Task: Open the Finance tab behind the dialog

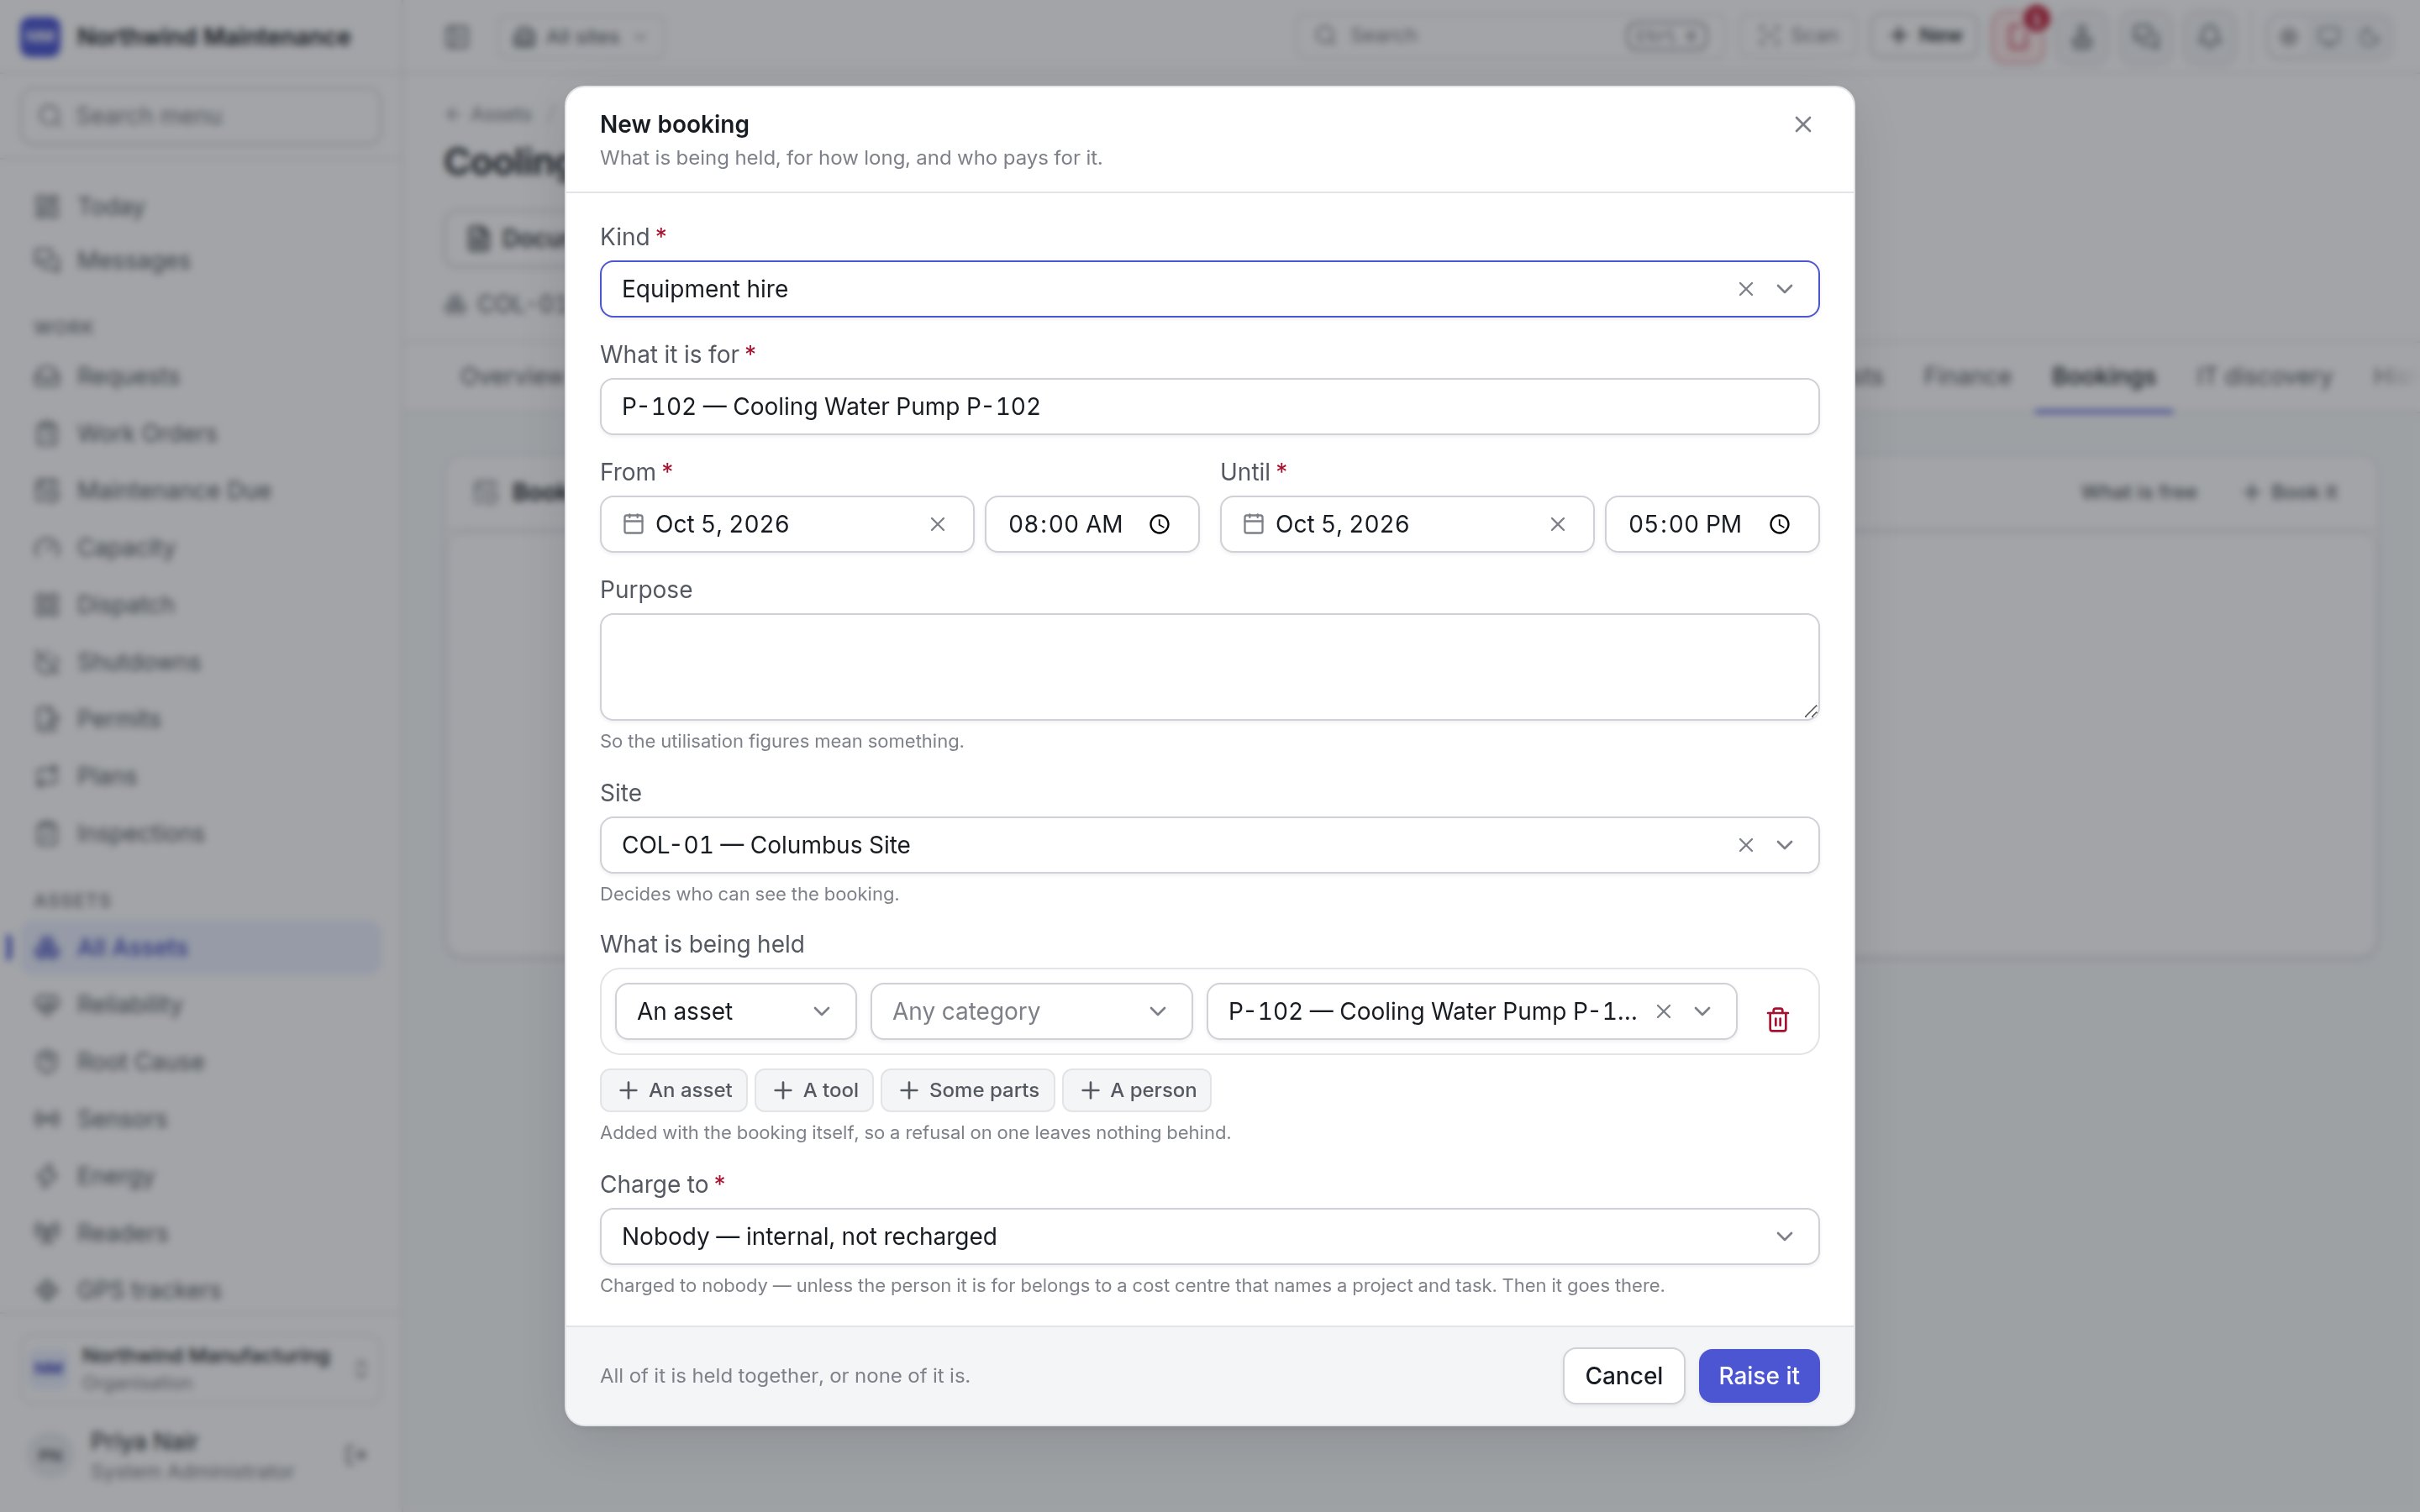Action: click(1966, 376)
